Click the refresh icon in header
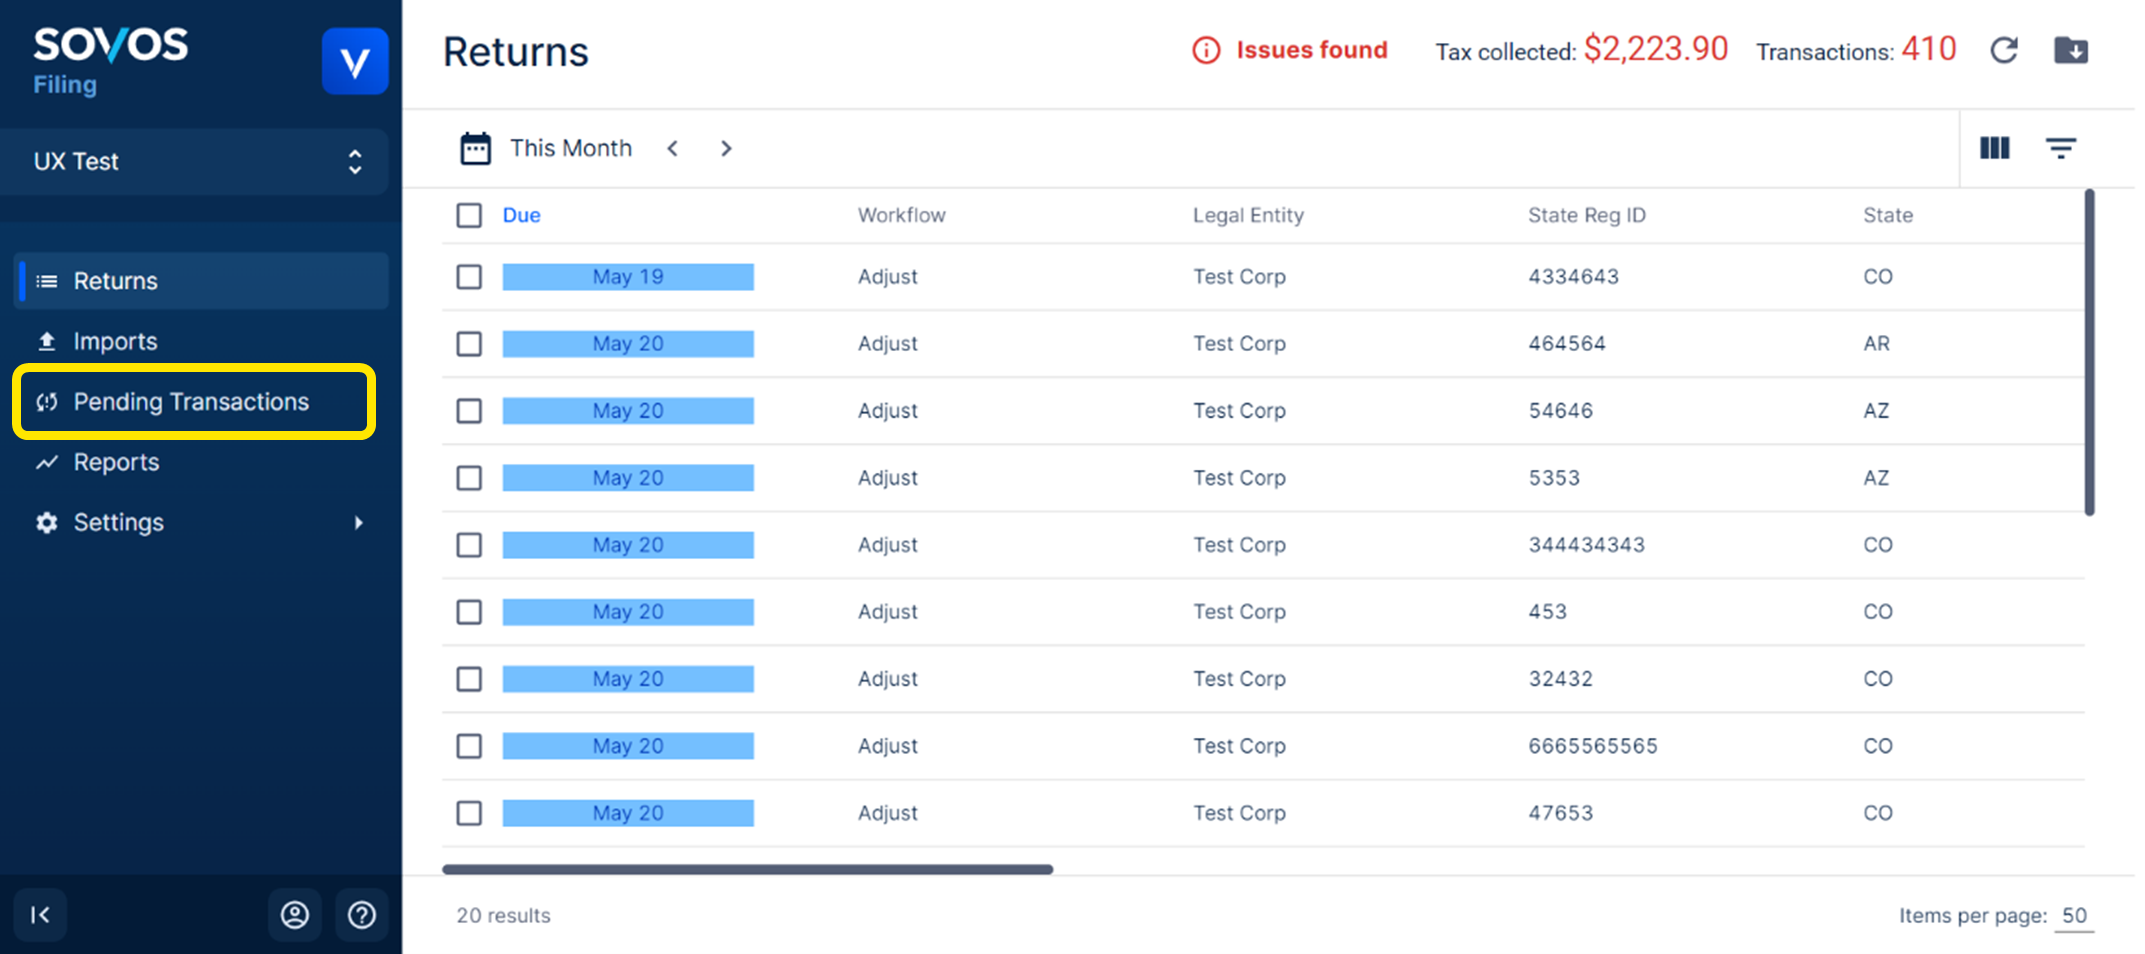Screen dimensions: 2145x954 pos(2003,50)
